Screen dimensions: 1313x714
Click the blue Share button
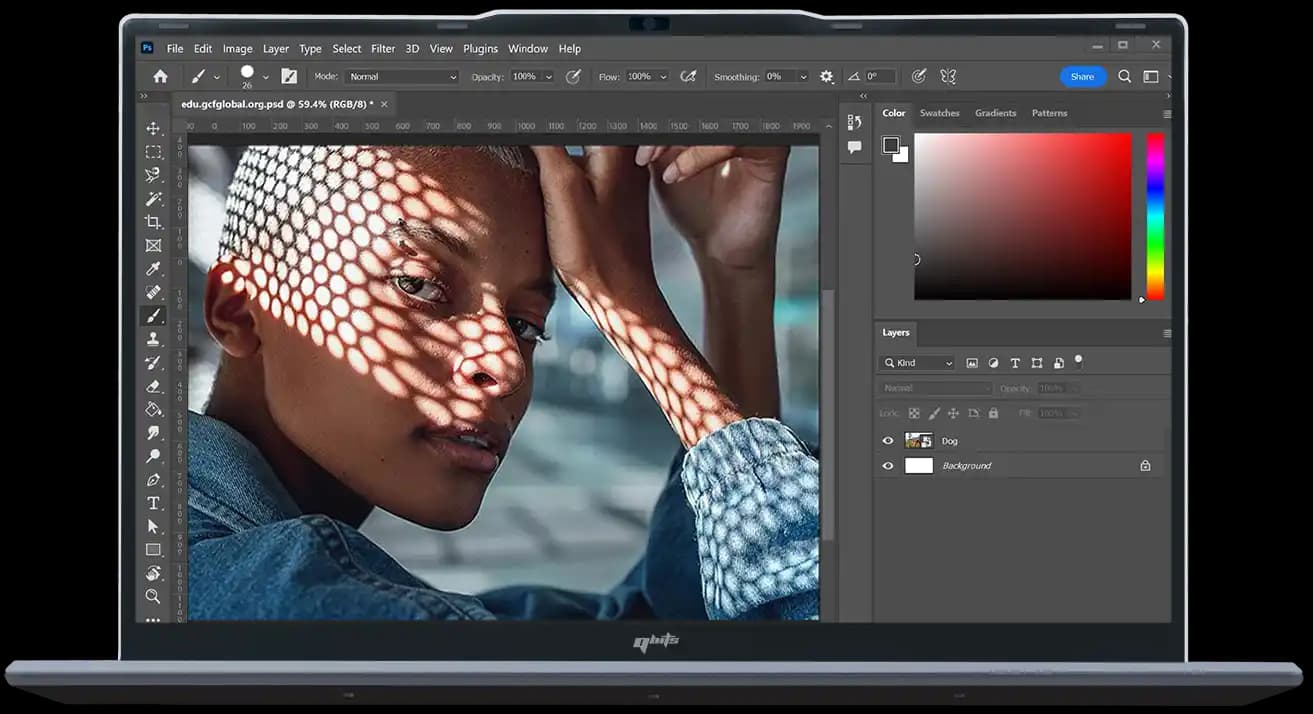(x=1082, y=77)
